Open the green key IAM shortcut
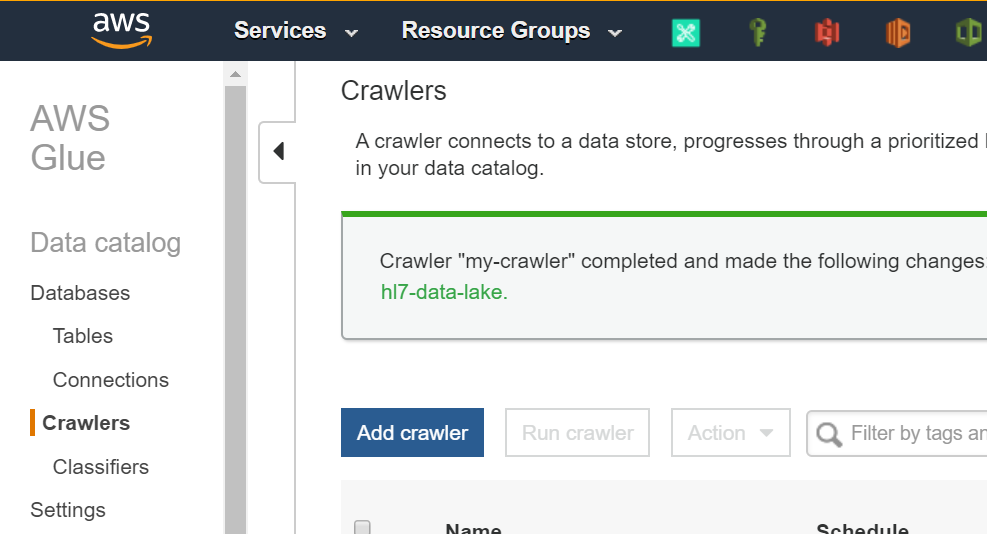The width and height of the screenshot is (987, 534). [x=758, y=32]
